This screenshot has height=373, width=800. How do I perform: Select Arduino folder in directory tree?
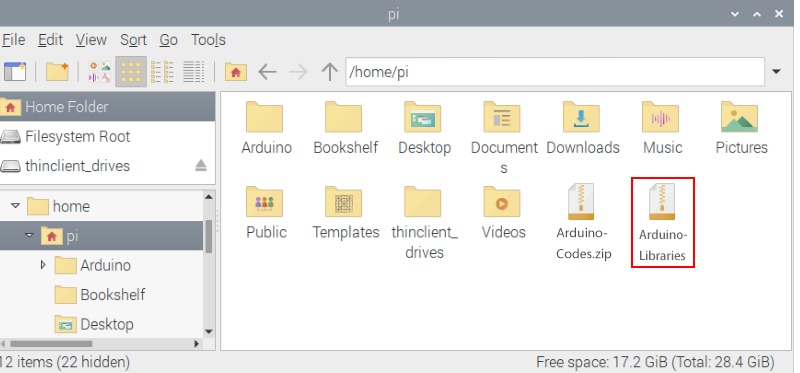pyautogui.click(x=92, y=265)
